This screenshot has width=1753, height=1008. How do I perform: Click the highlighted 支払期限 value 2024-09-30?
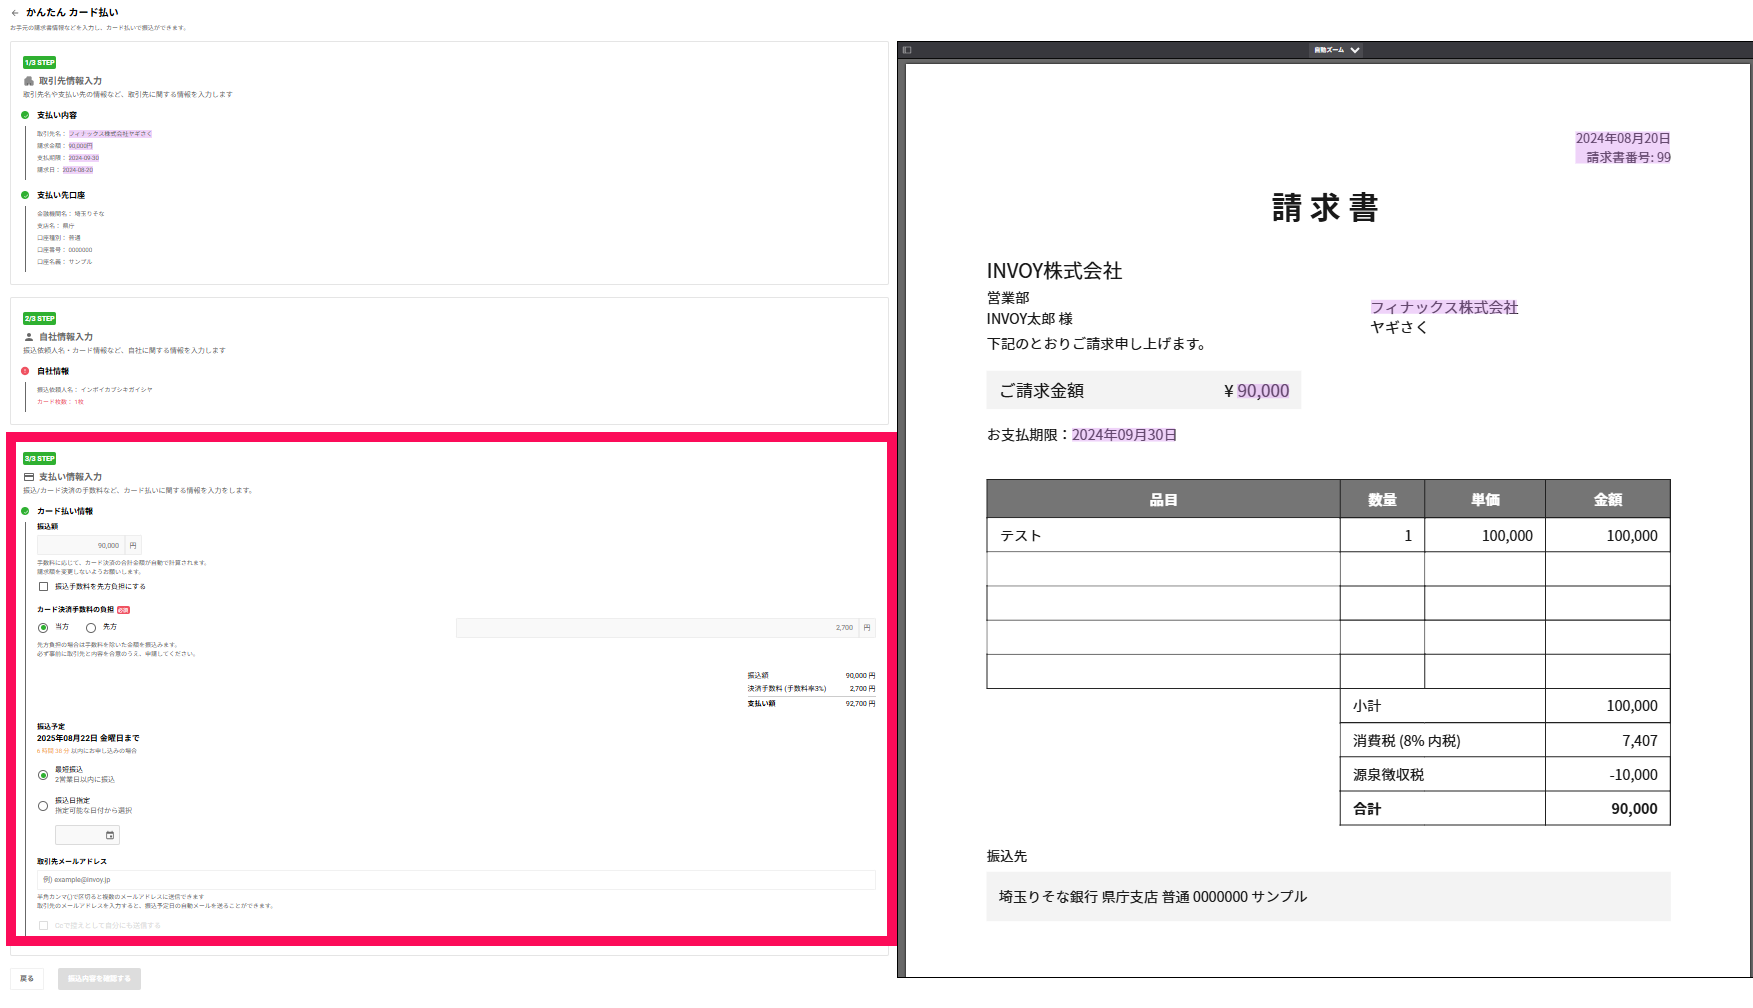point(84,158)
